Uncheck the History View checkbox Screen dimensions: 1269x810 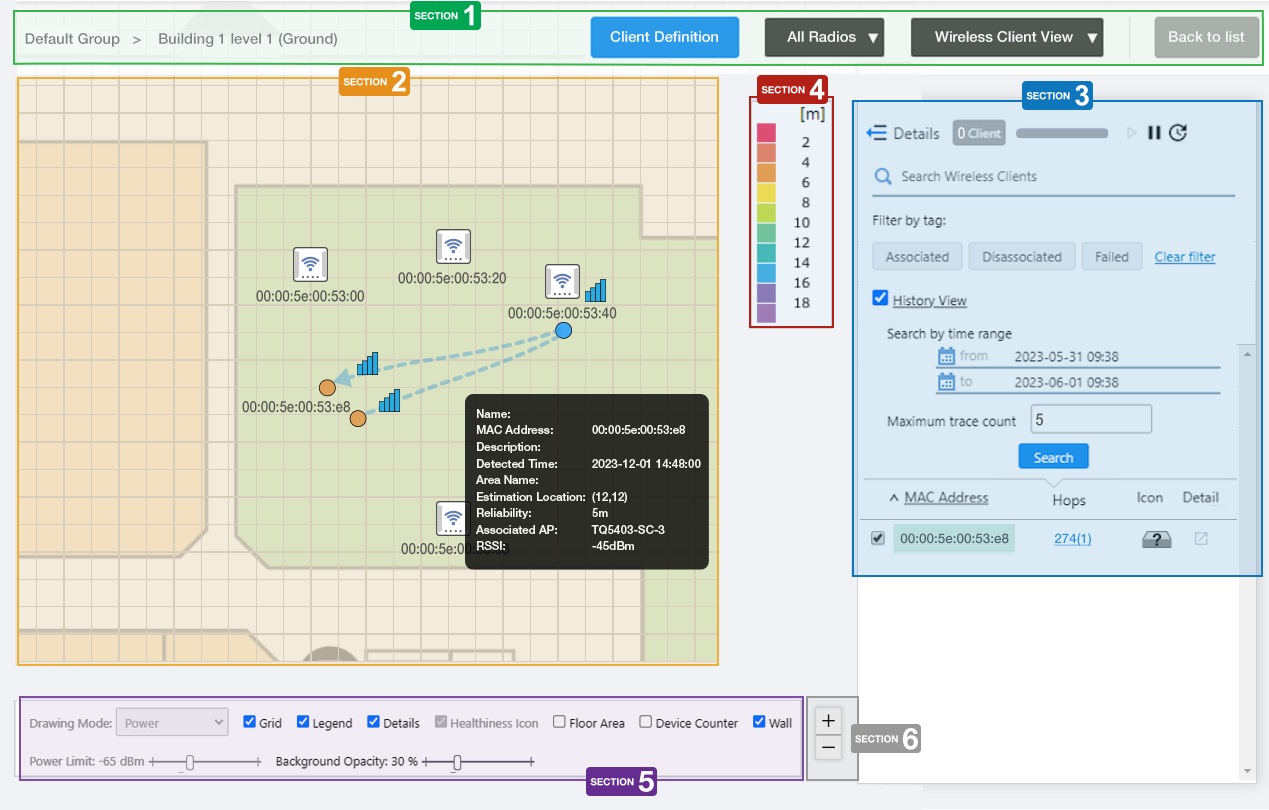pyautogui.click(x=880, y=298)
